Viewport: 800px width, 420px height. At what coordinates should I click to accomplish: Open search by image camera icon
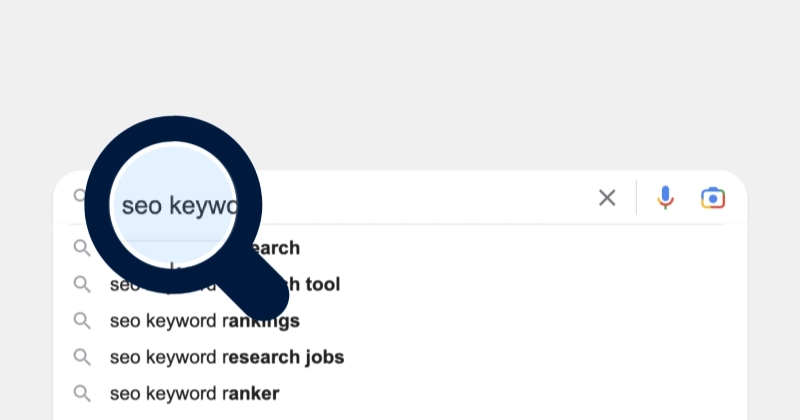pos(713,198)
